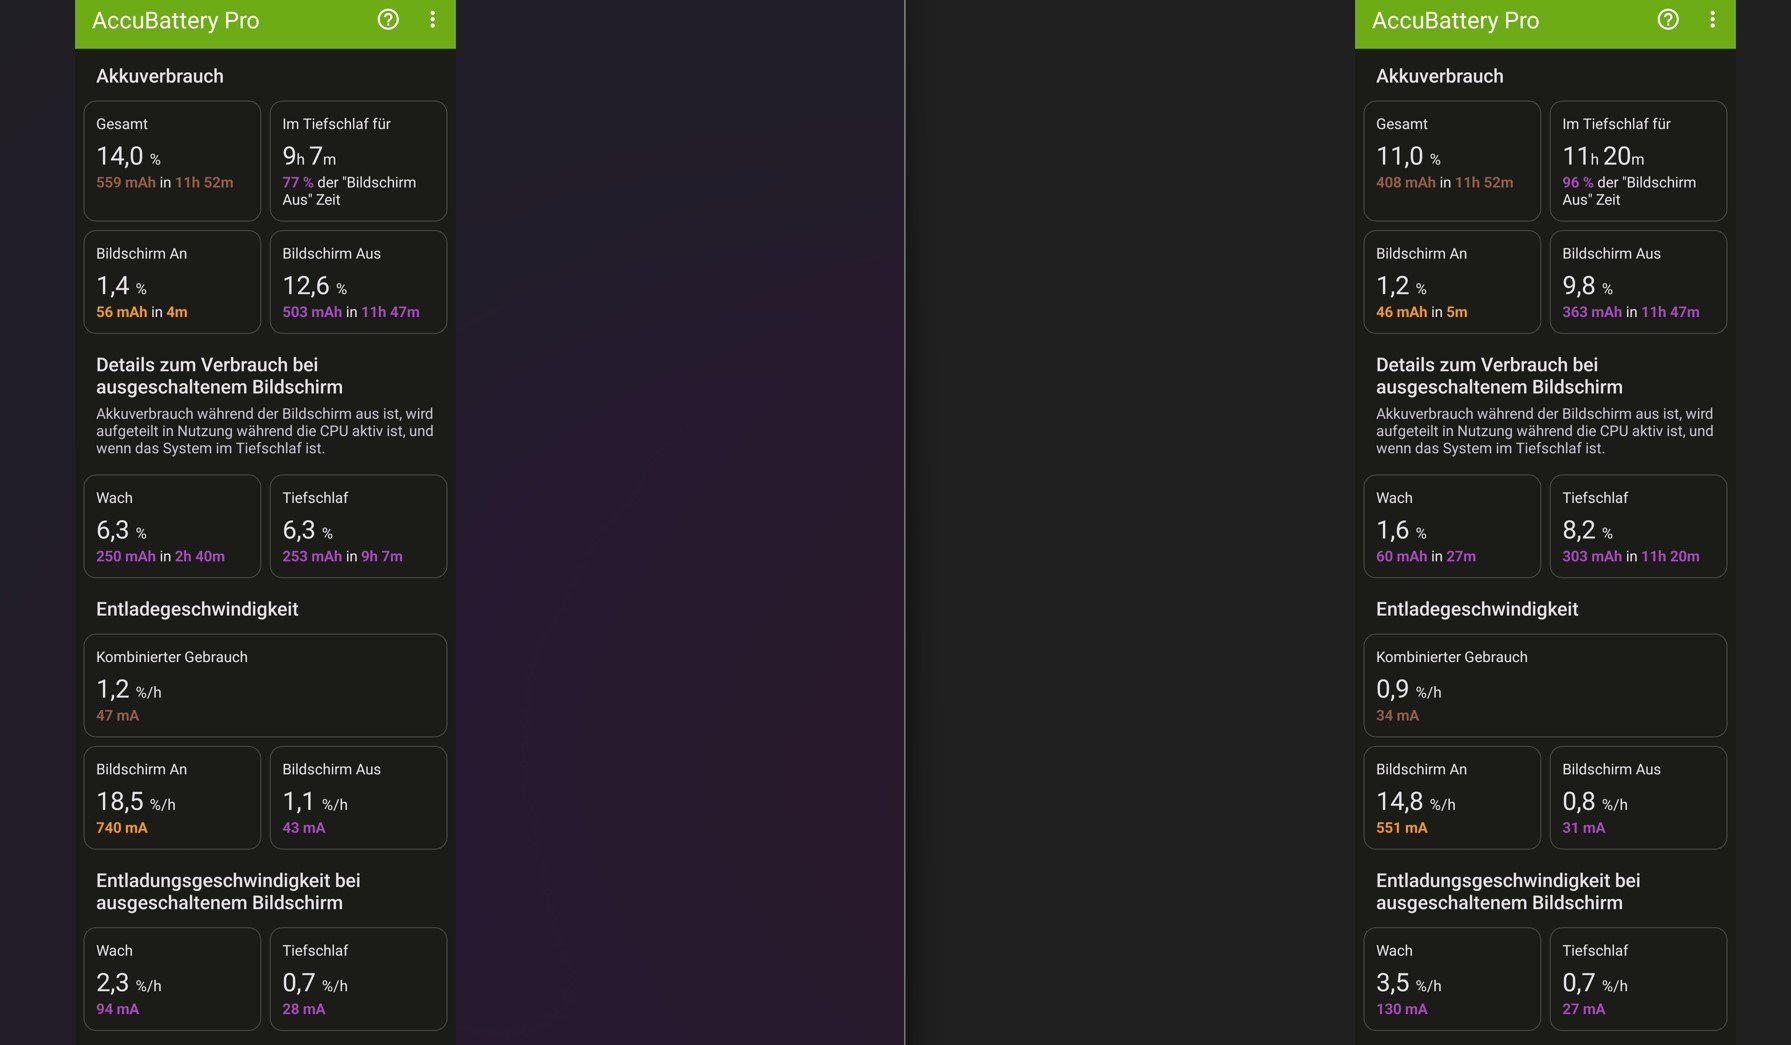
Task: Tap Bildschirm Aus card with 363 mAh
Action: 1638,282
